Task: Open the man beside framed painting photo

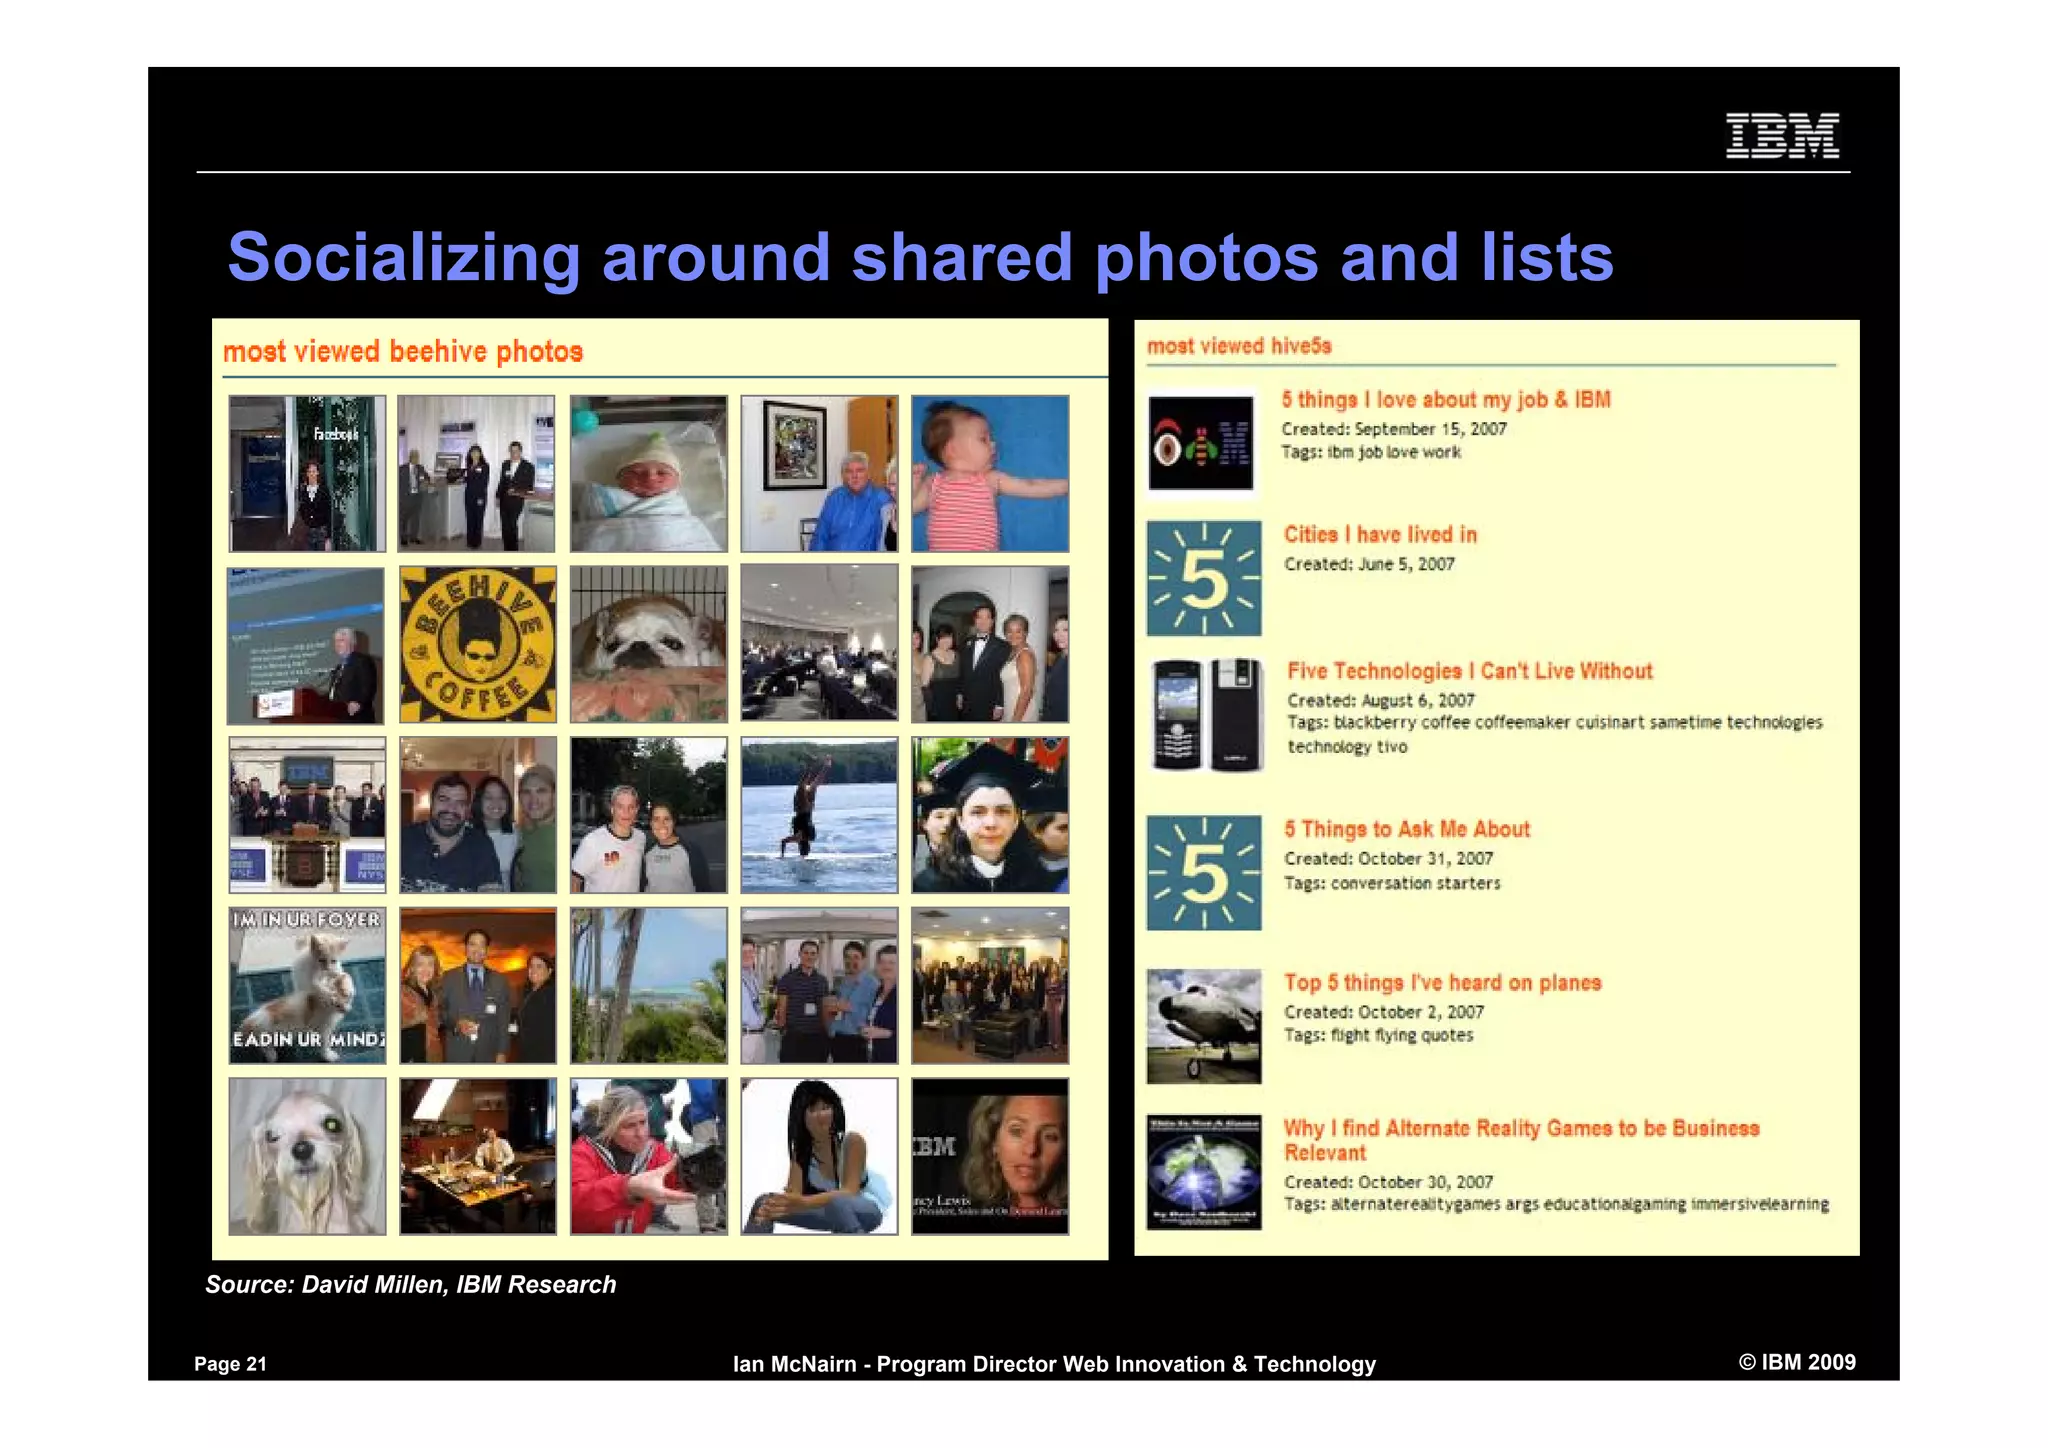Action: [819, 474]
